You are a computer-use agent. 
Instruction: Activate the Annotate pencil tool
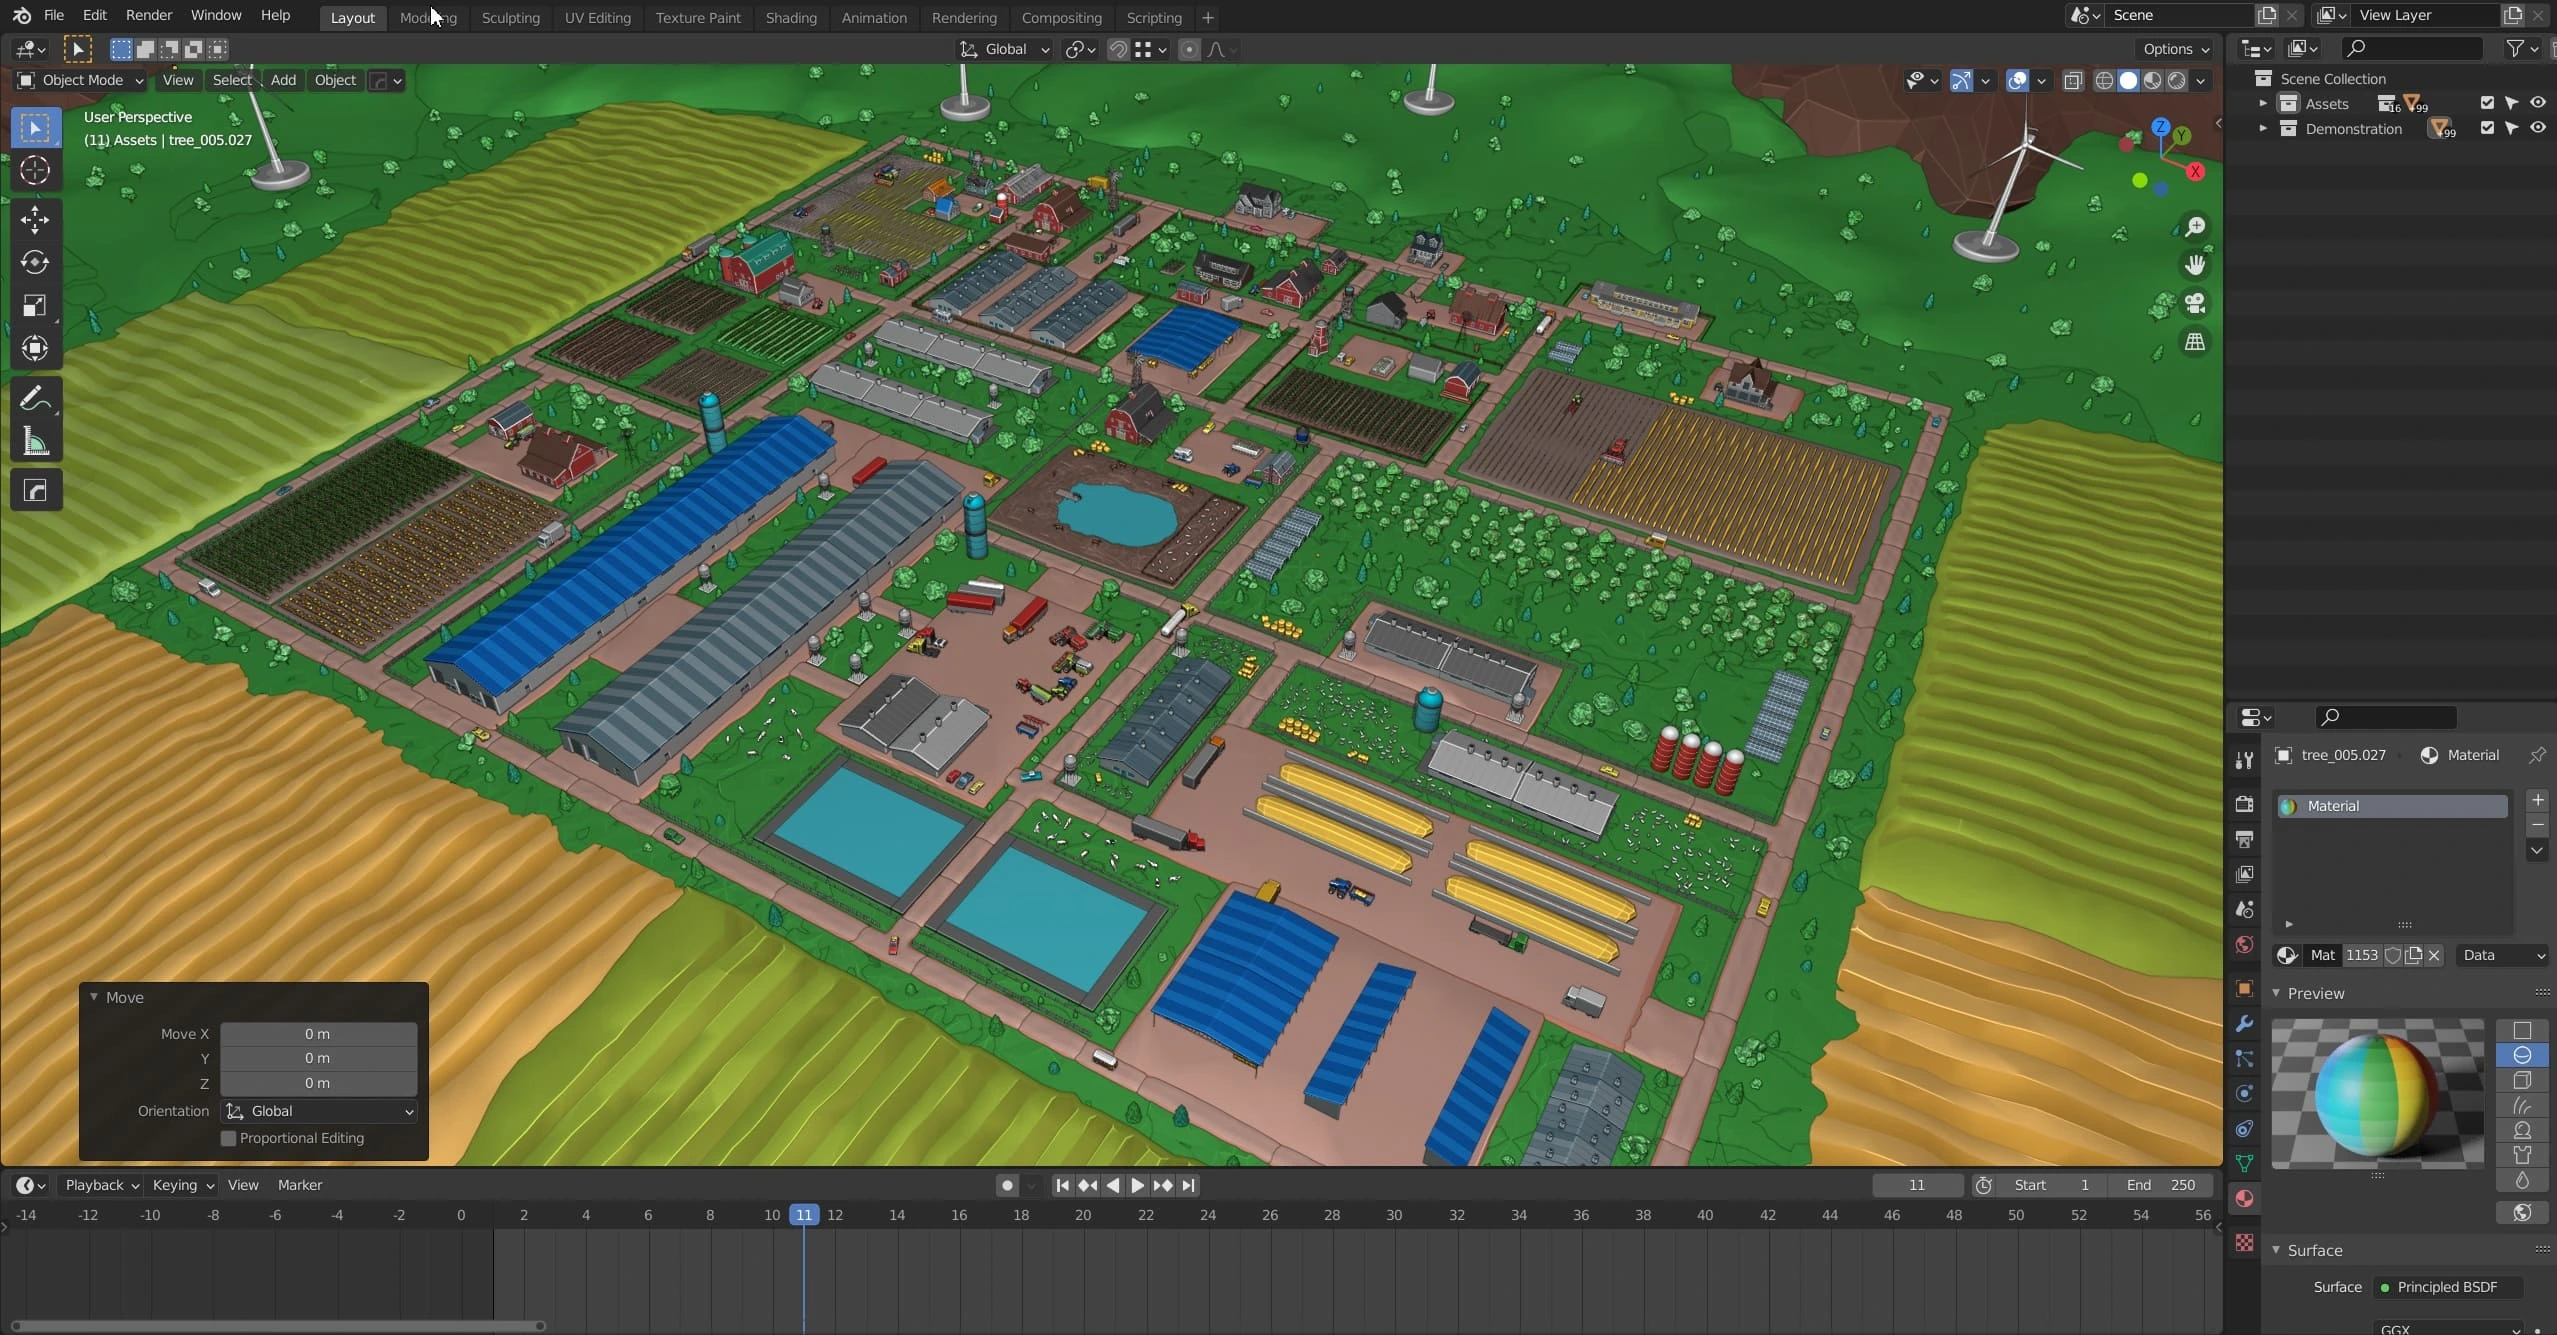pos(35,399)
